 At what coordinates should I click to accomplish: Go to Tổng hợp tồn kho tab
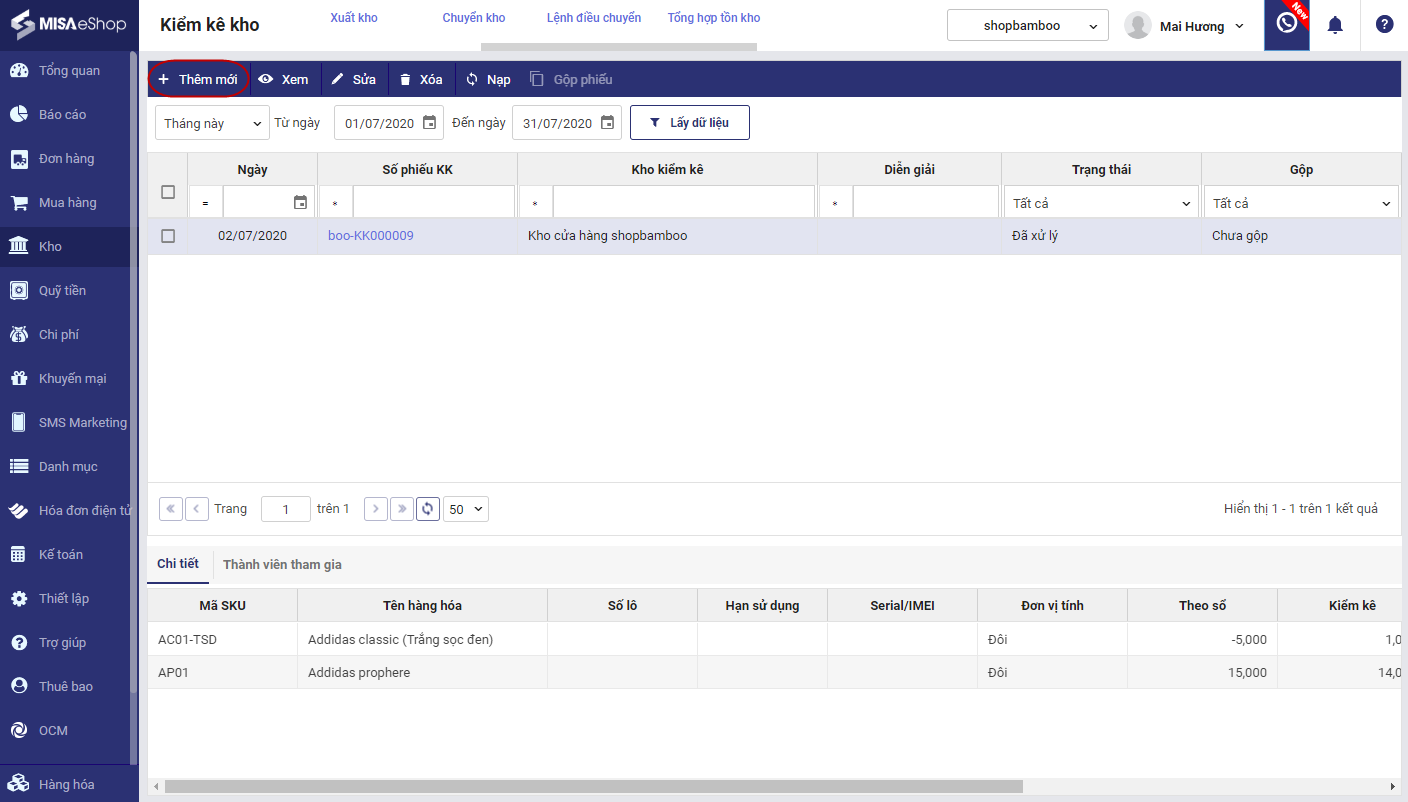pos(714,18)
